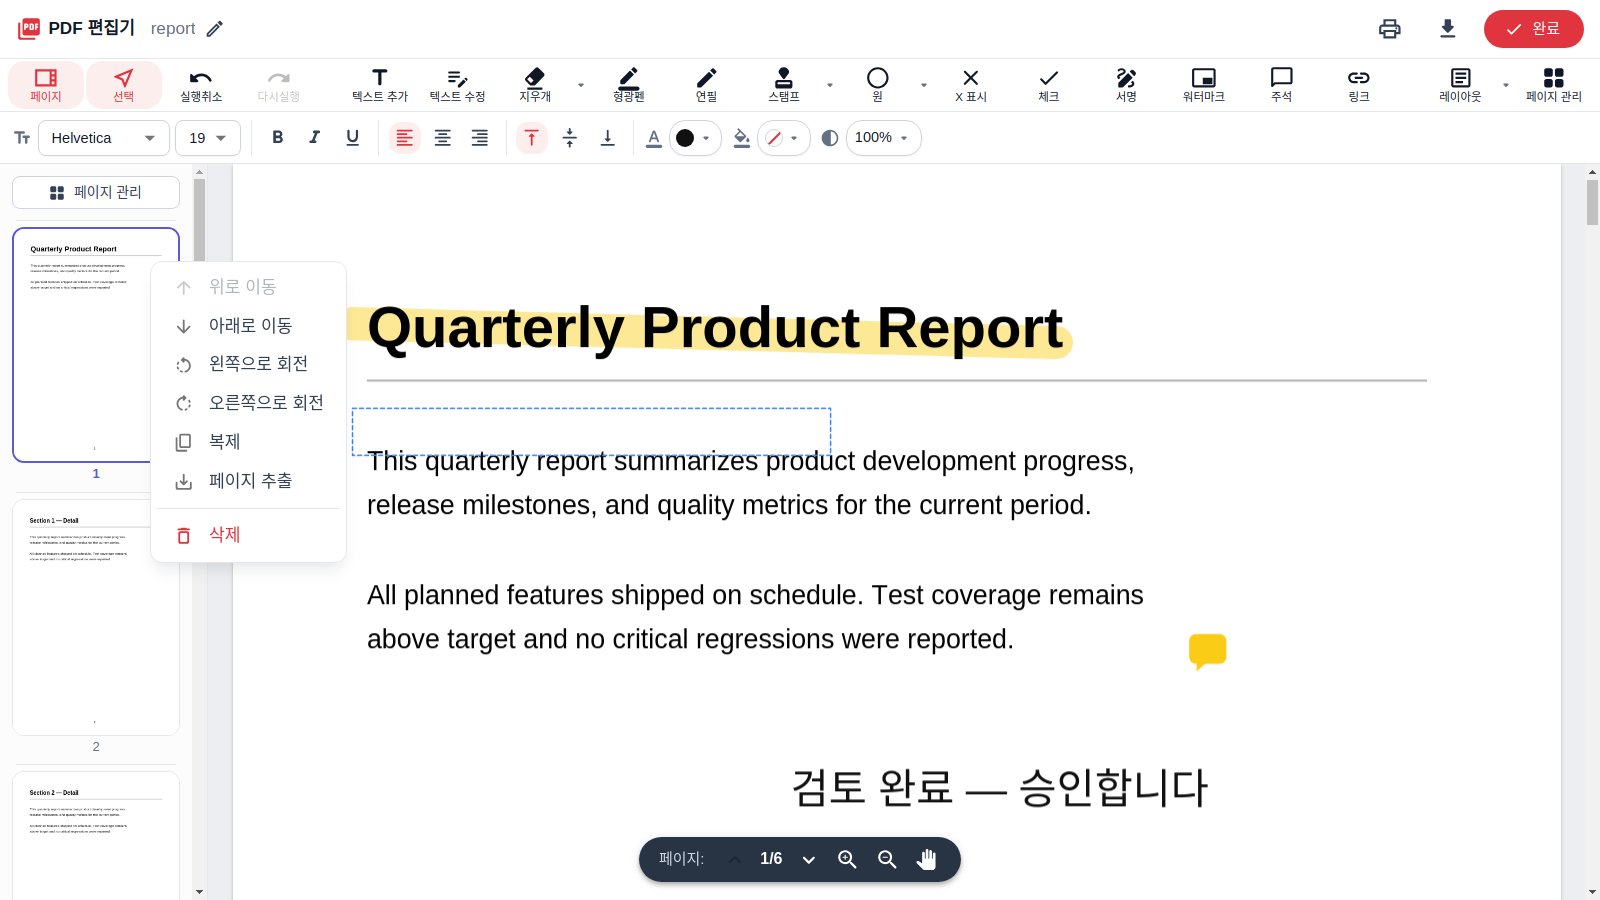Open the yellow comment note on page

click(1208, 651)
